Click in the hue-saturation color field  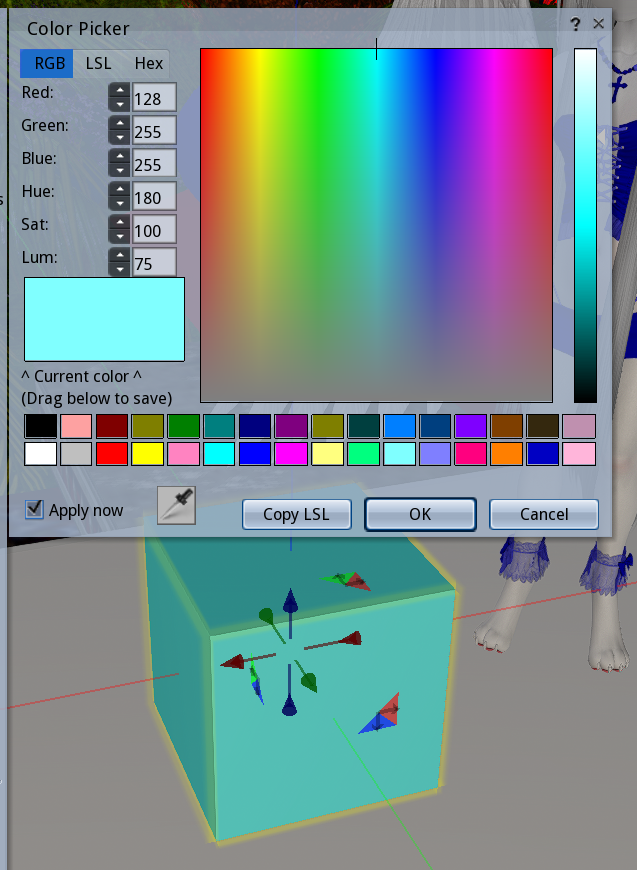coord(376,225)
